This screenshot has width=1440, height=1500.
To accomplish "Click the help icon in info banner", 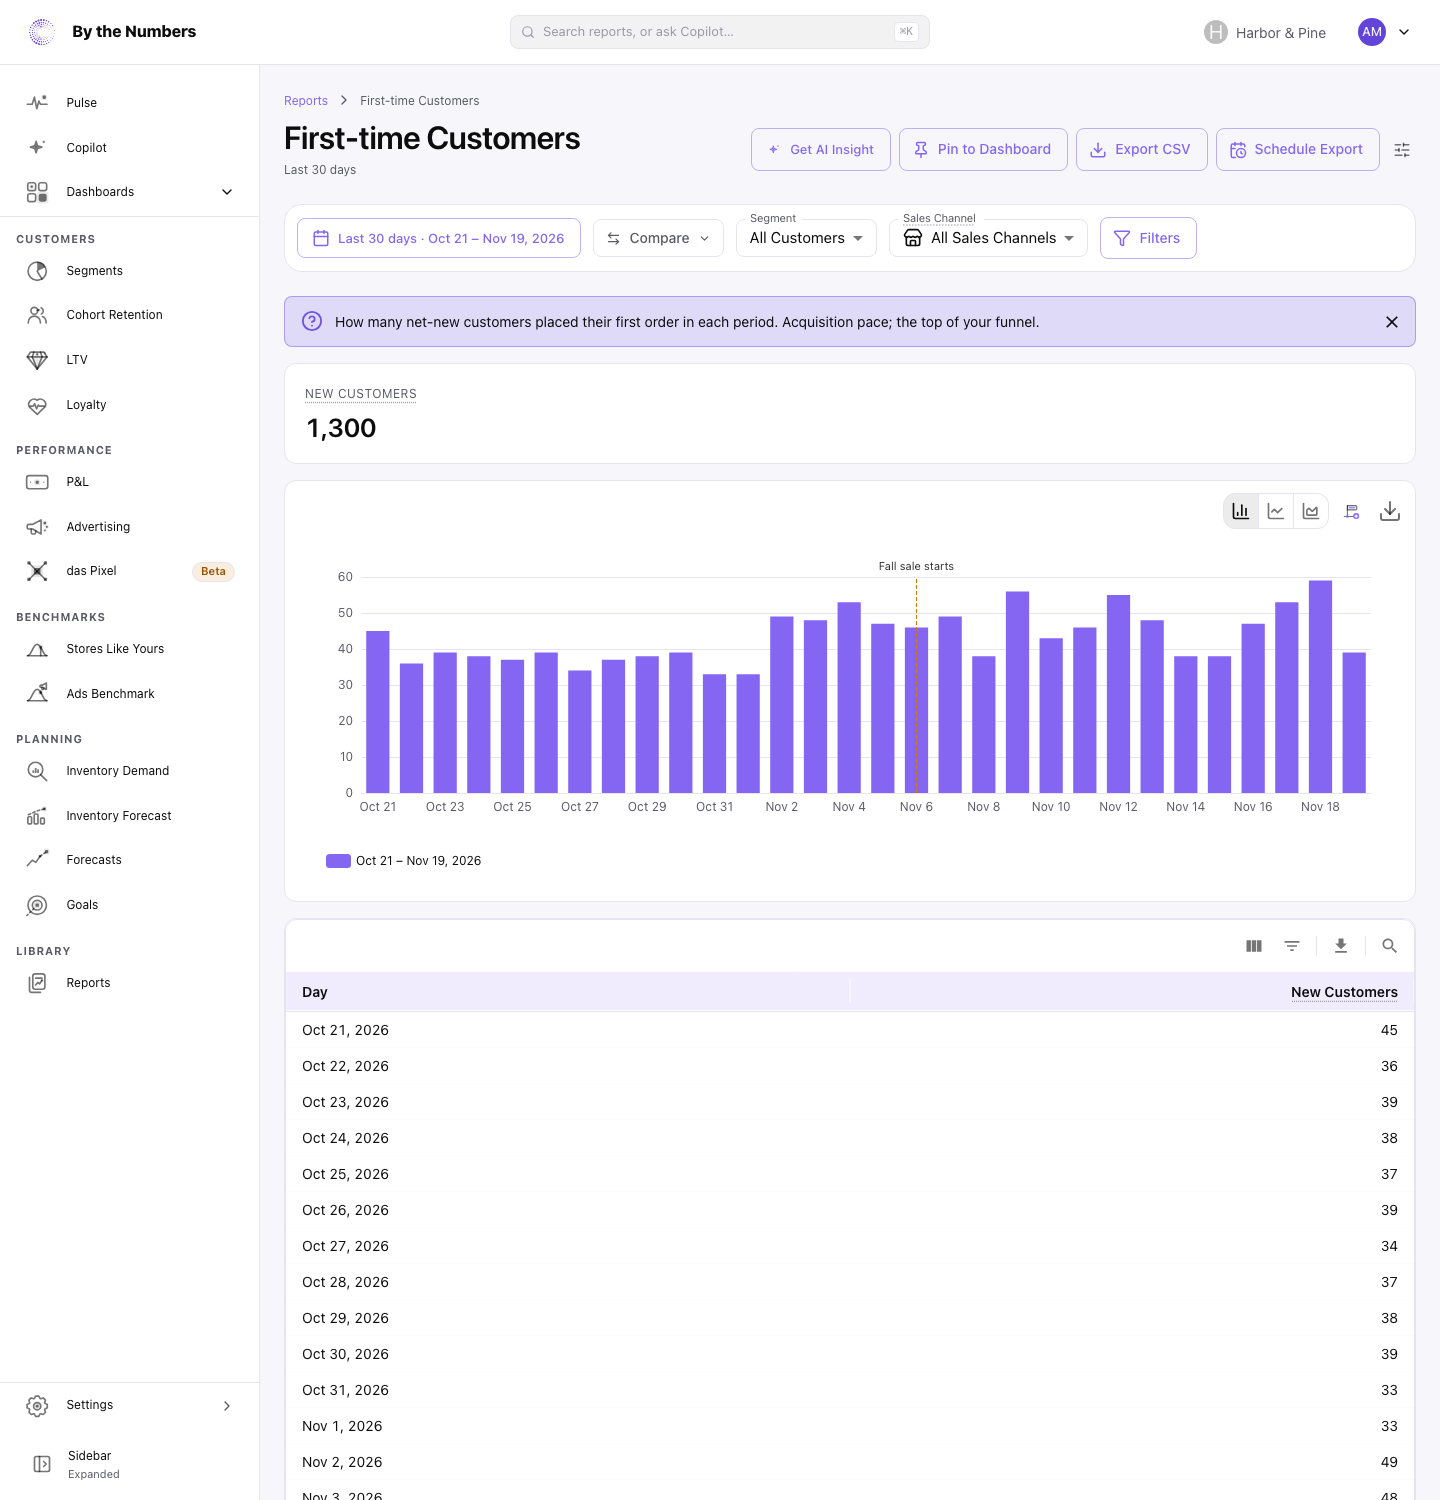I will click(x=312, y=321).
